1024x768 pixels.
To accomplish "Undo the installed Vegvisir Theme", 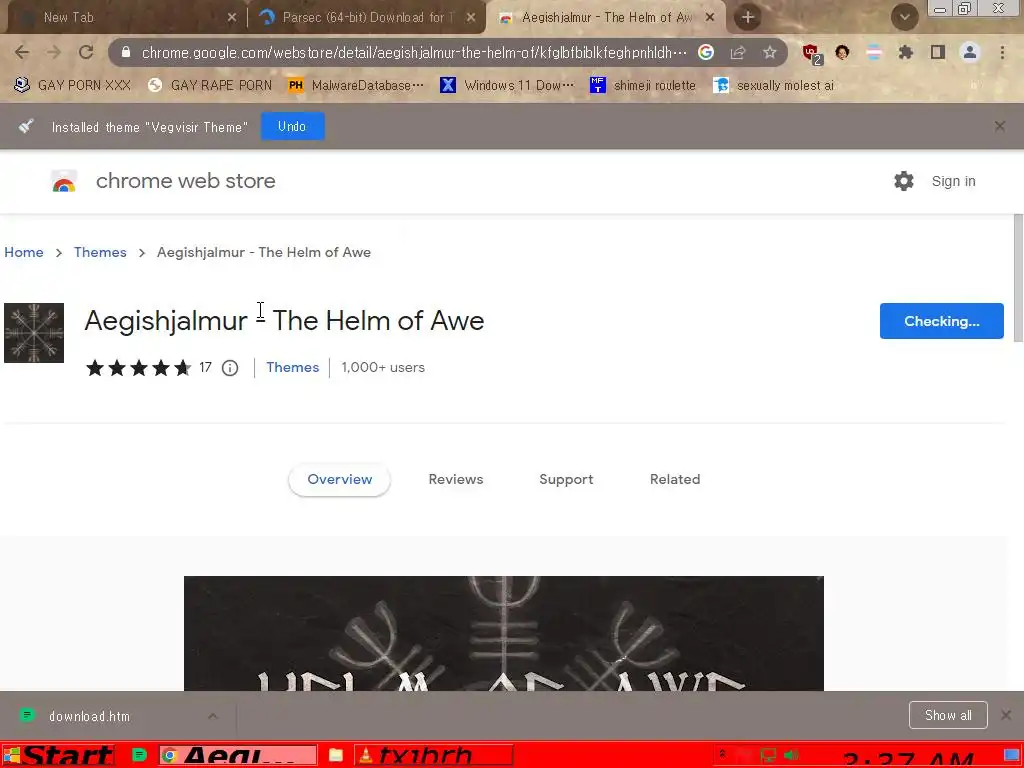I will 293,126.
